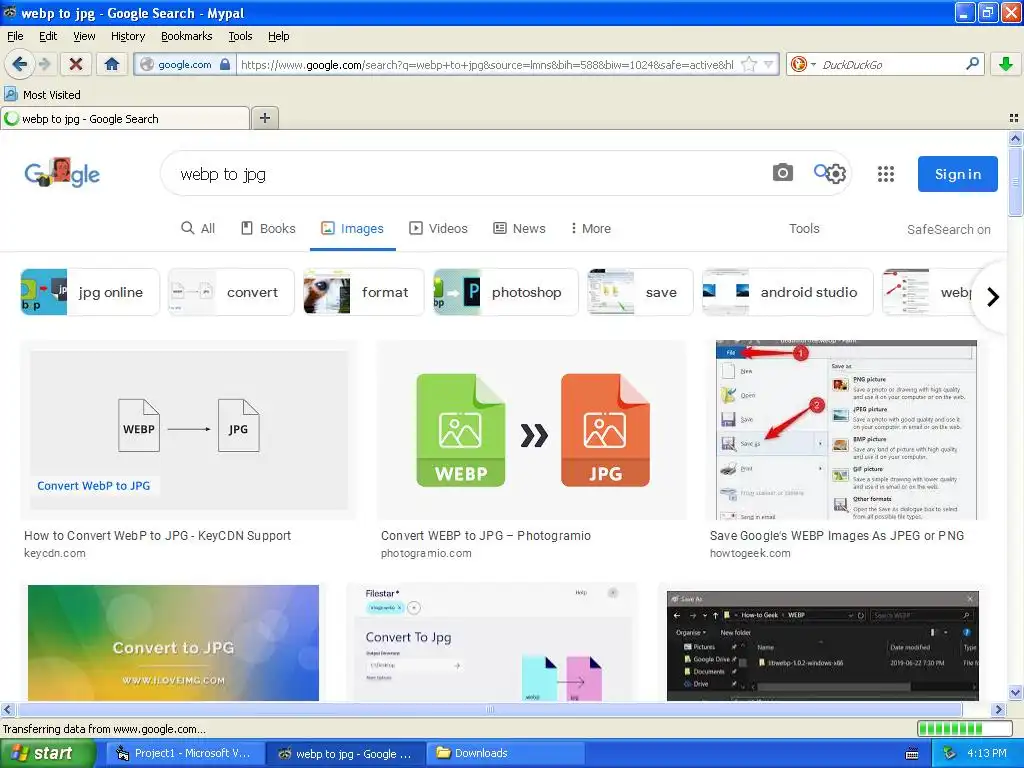1024x768 pixels.
Task: Click 'How to Convert WebP to JPG - KeyCDN Support'
Action: [x=157, y=536]
